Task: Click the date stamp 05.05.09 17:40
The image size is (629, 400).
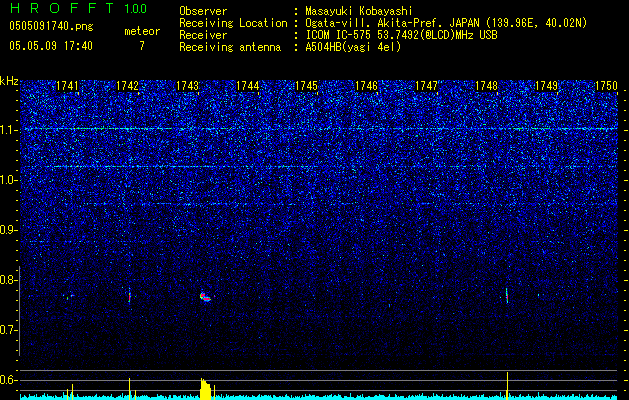Action: 51,46
